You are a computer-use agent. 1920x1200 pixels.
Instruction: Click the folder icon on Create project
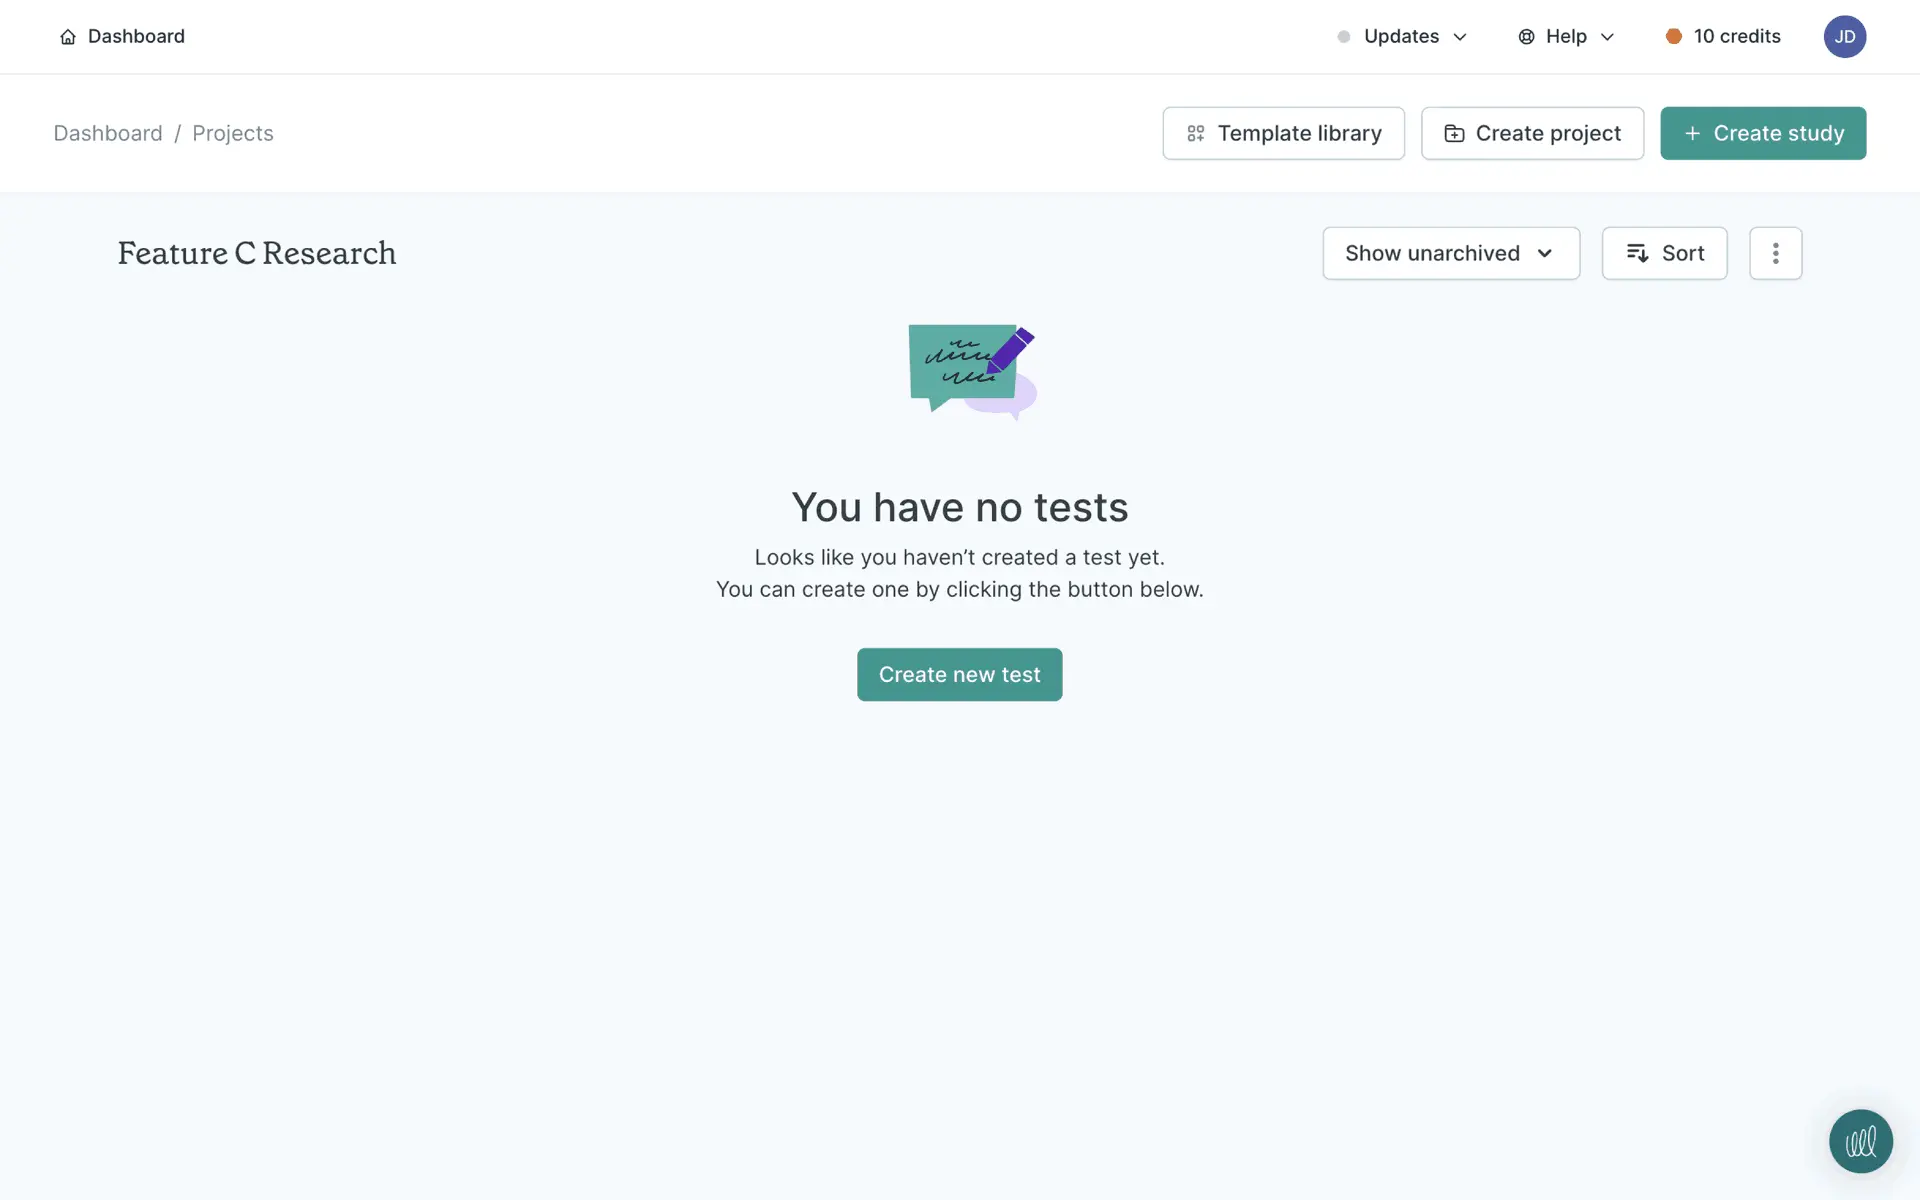point(1454,134)
